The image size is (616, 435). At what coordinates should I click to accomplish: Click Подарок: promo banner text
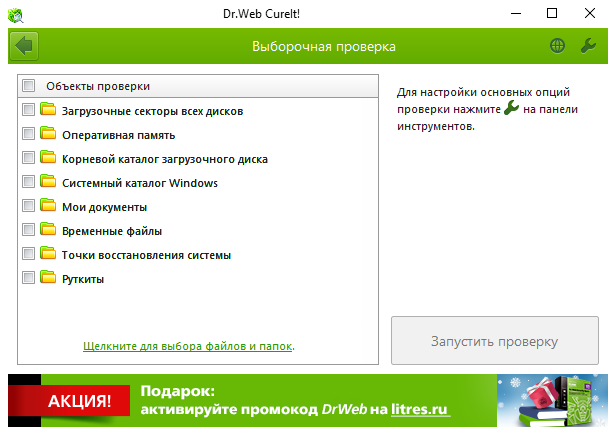coord(178,391)
